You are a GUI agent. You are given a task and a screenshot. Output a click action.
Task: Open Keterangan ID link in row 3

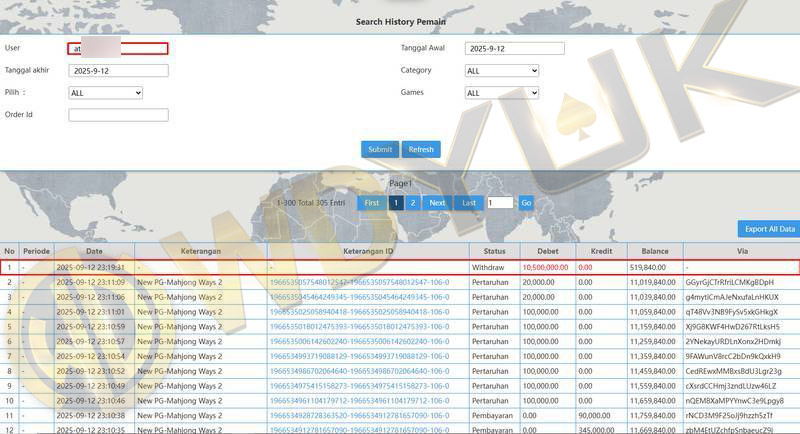point(359,297)
